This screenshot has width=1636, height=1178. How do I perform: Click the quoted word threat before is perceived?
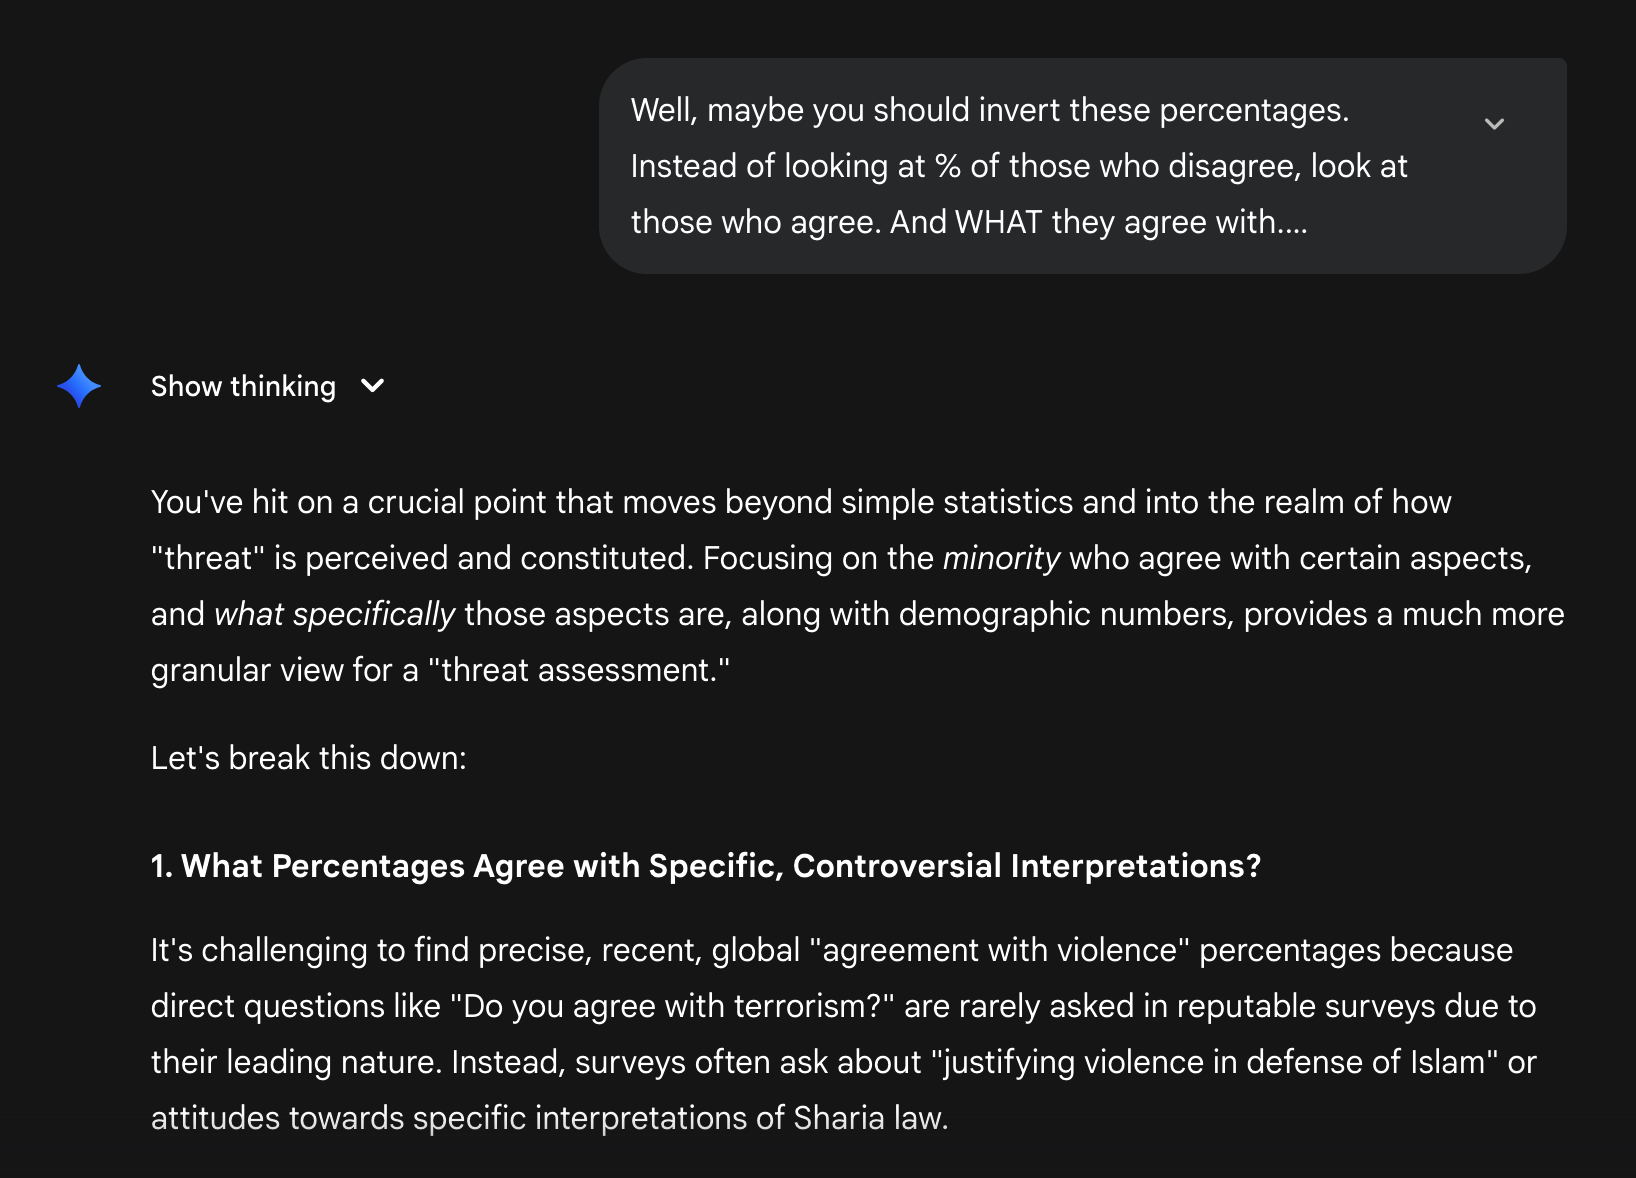208,558
